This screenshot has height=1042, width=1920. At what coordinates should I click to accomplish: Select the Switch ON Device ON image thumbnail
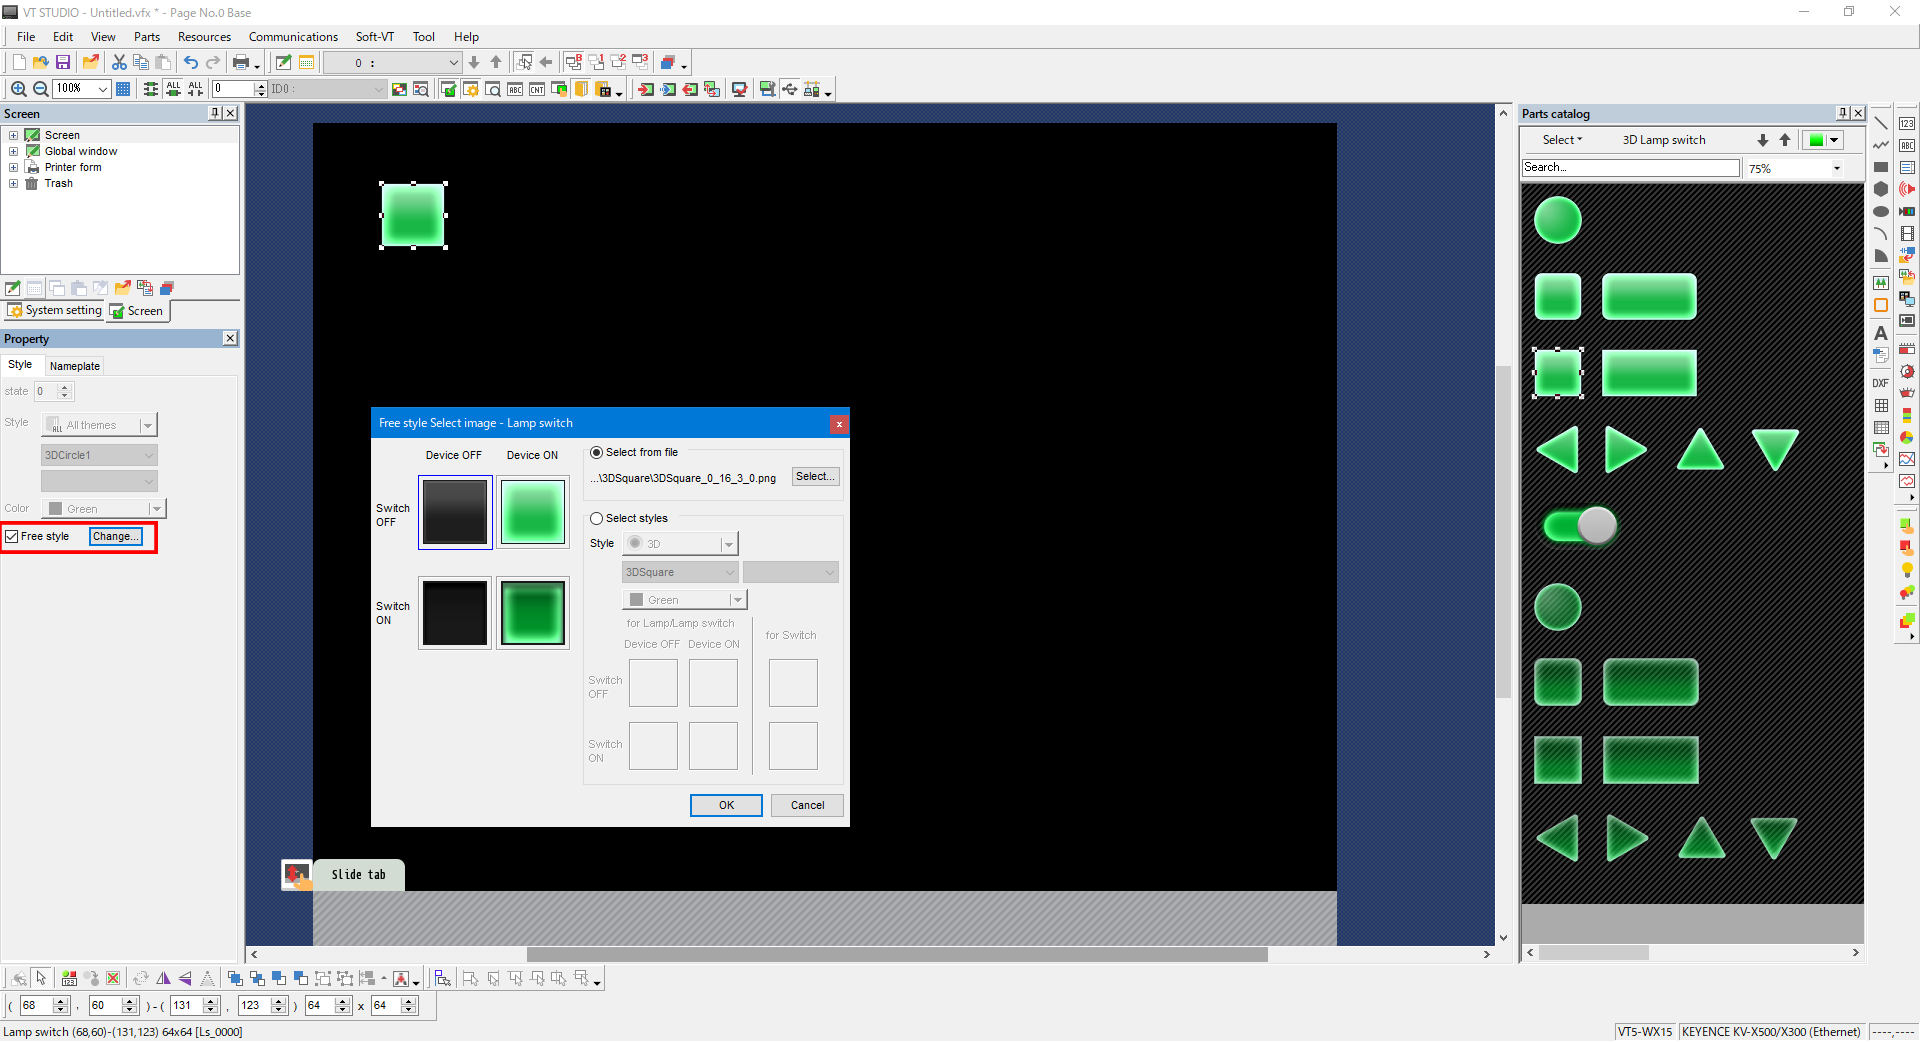(533, 613)
